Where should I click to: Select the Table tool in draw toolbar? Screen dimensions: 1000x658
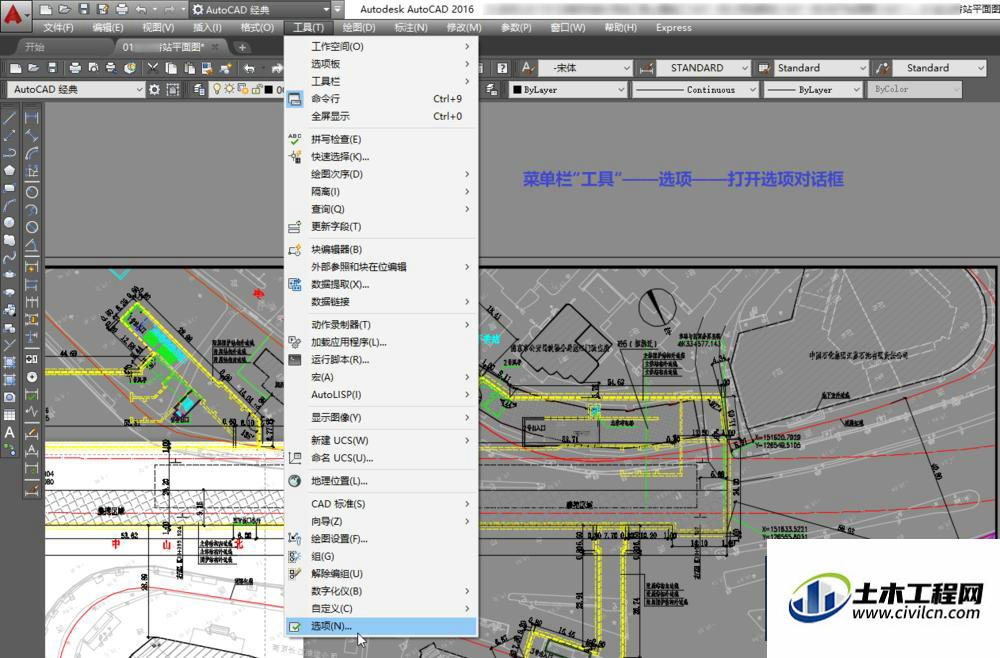(x=10, y=415)
